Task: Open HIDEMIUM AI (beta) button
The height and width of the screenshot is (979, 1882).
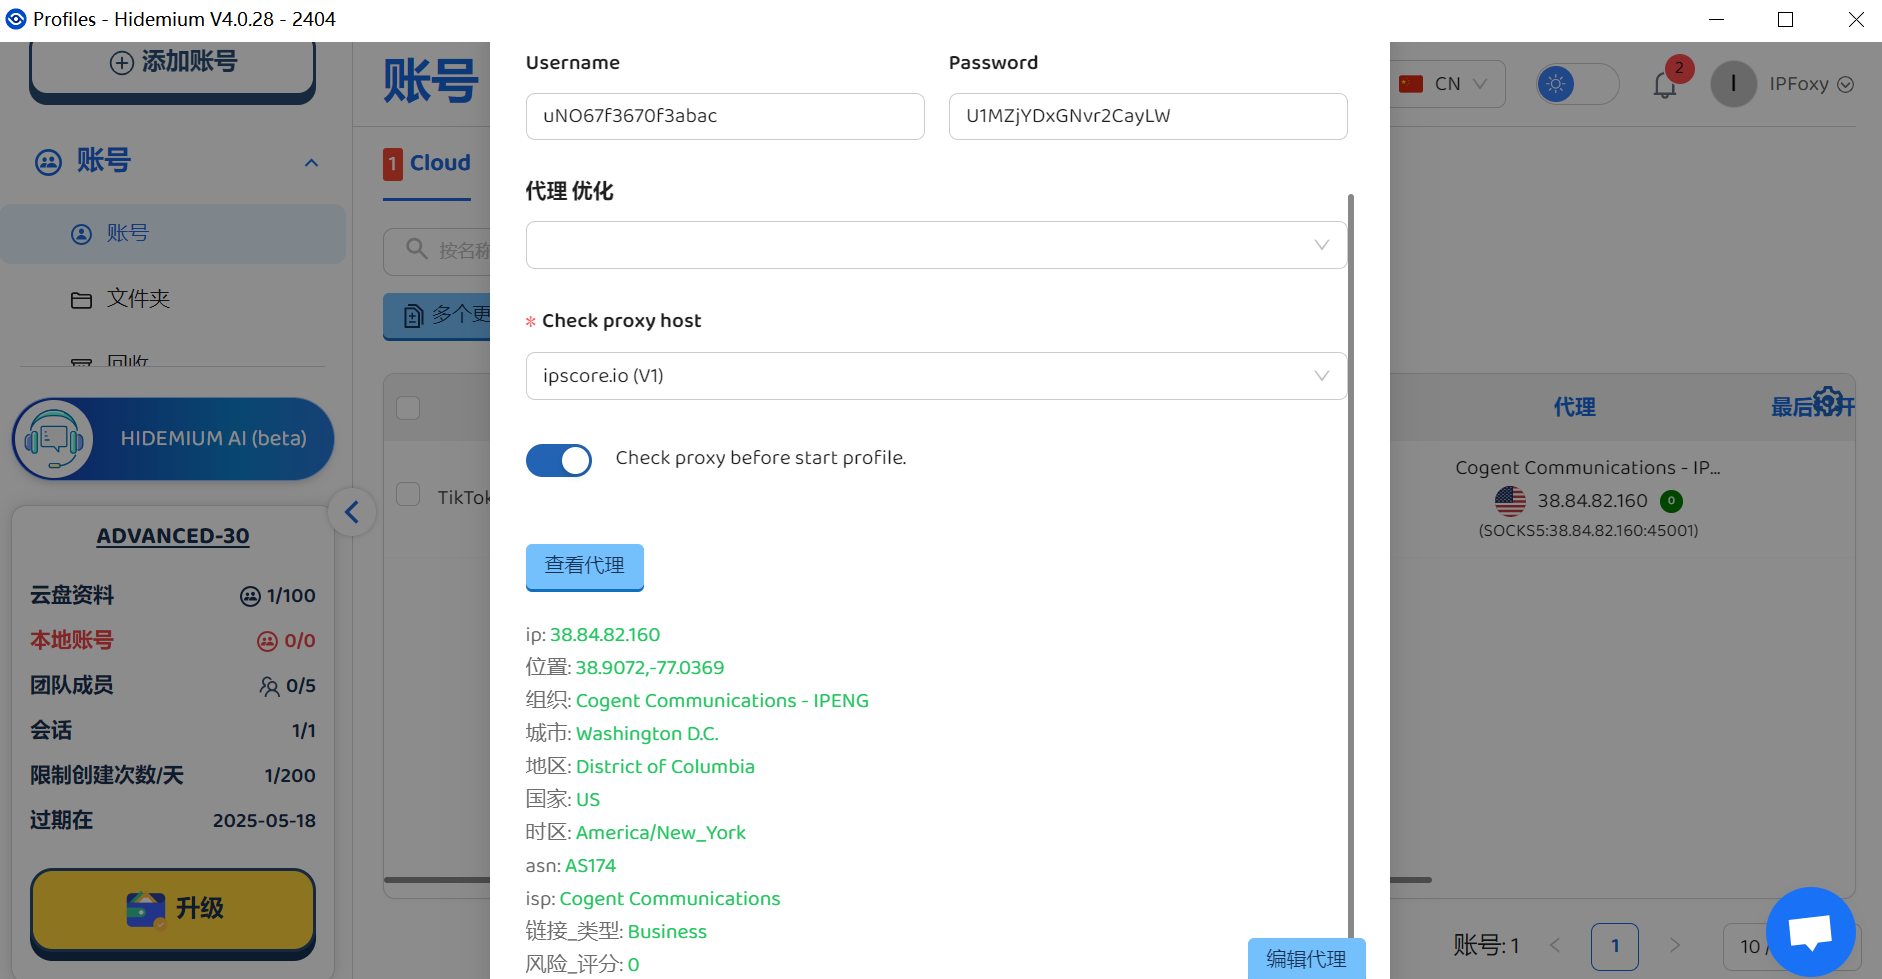Action: click(x=173, y=439)
